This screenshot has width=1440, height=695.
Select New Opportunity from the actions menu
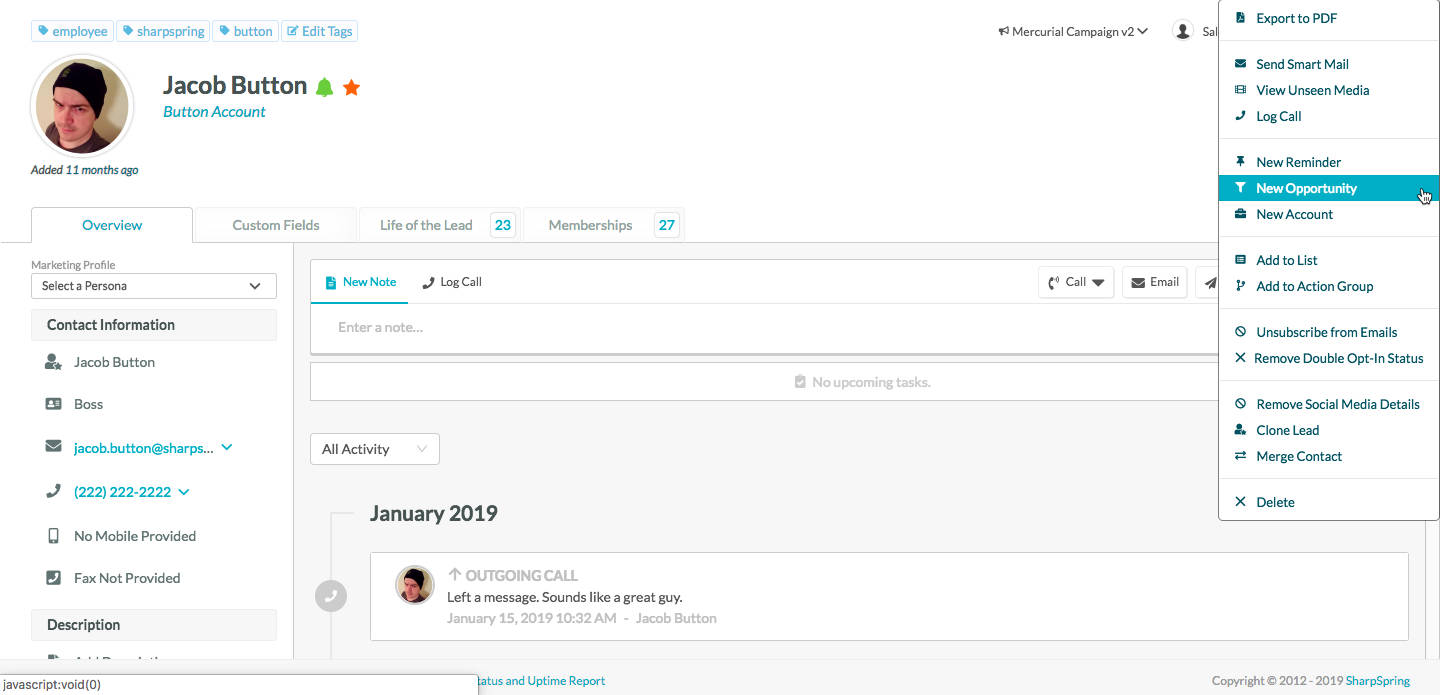[x=1306, y=187]
